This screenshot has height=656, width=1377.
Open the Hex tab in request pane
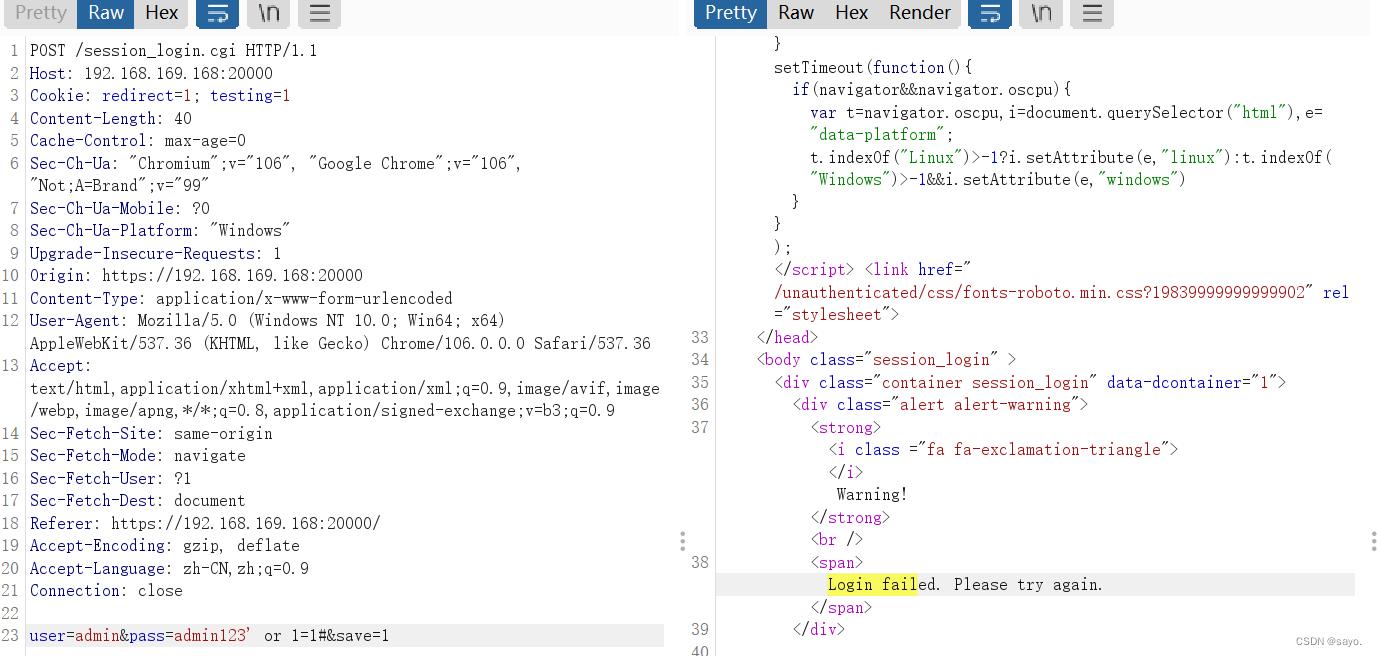[161, 13]
